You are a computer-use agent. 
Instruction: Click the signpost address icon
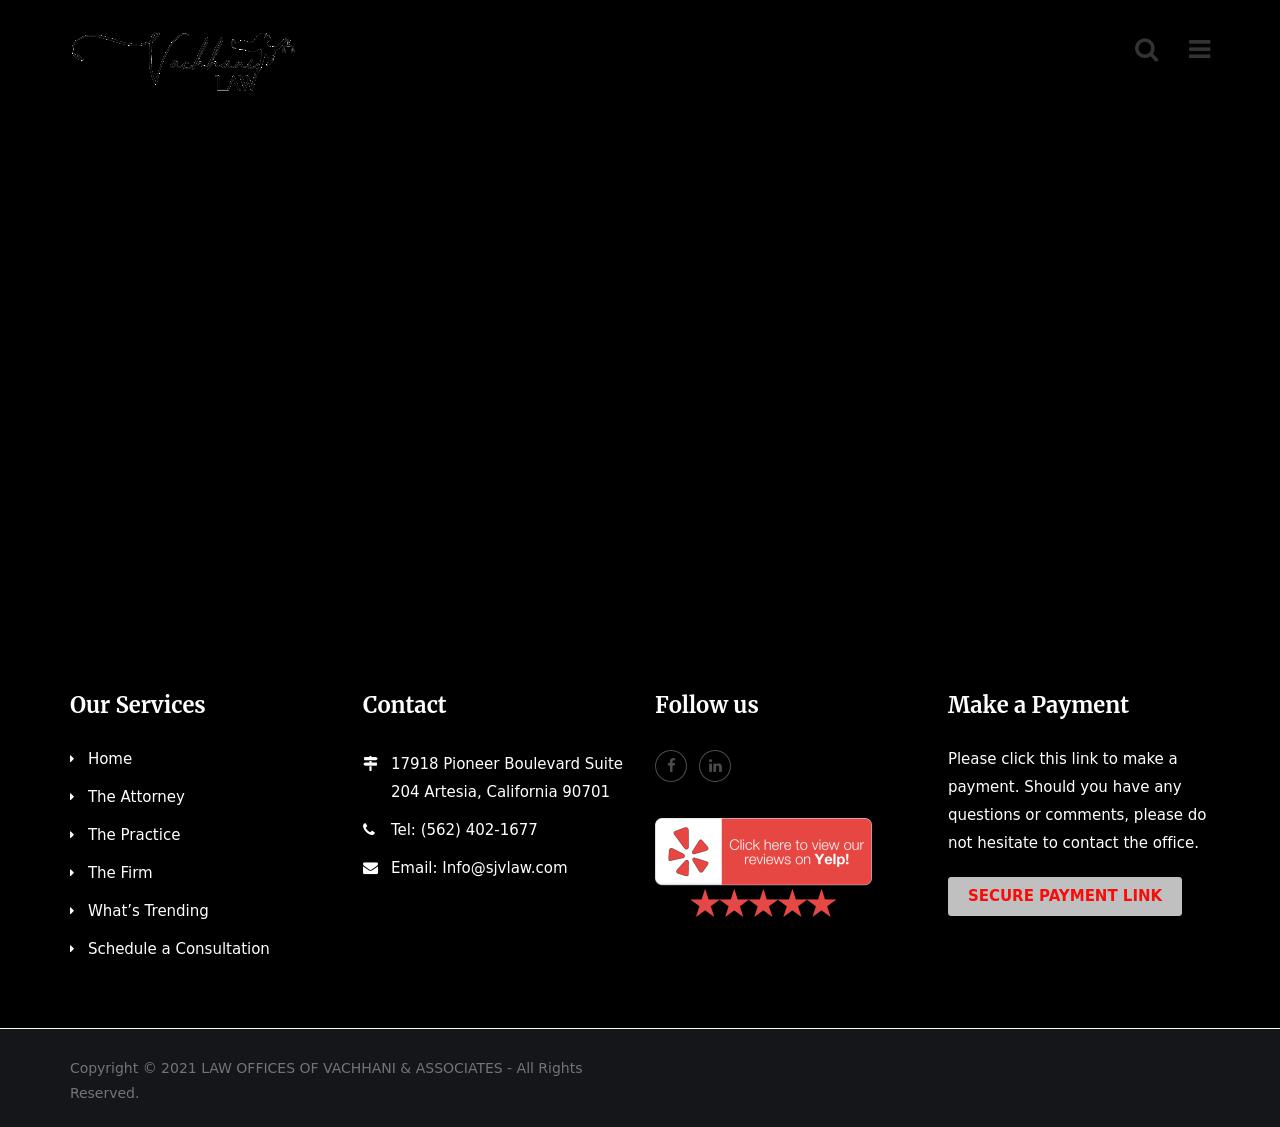pos(370,764)
